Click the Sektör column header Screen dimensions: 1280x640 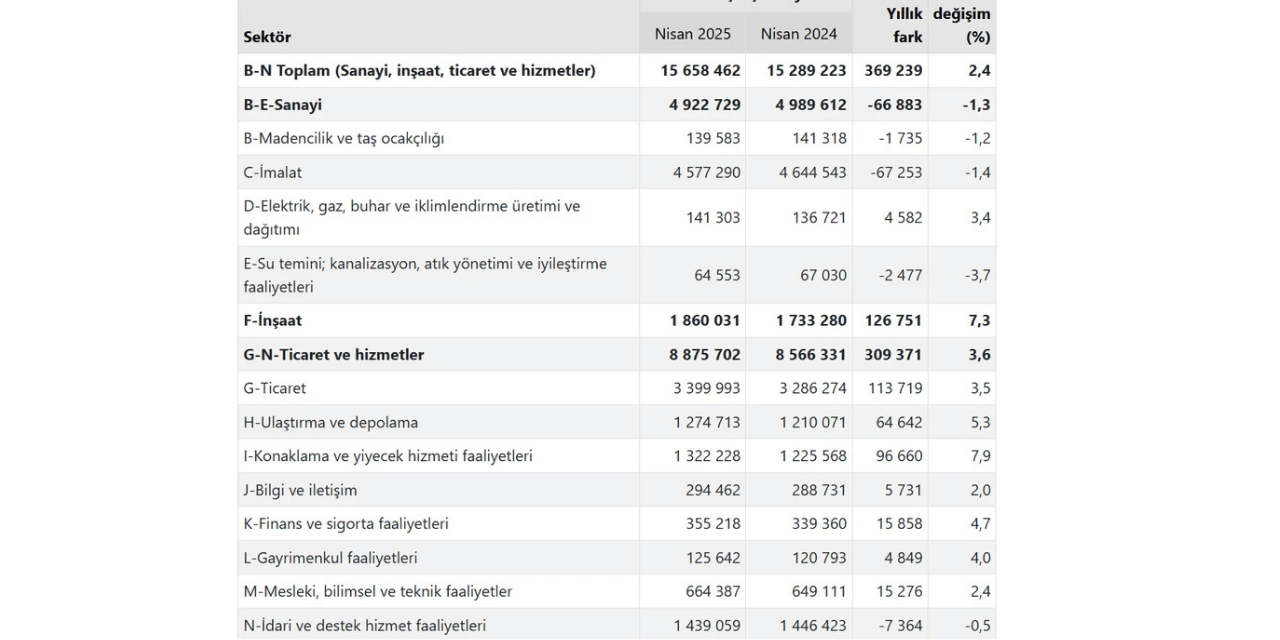268,37
